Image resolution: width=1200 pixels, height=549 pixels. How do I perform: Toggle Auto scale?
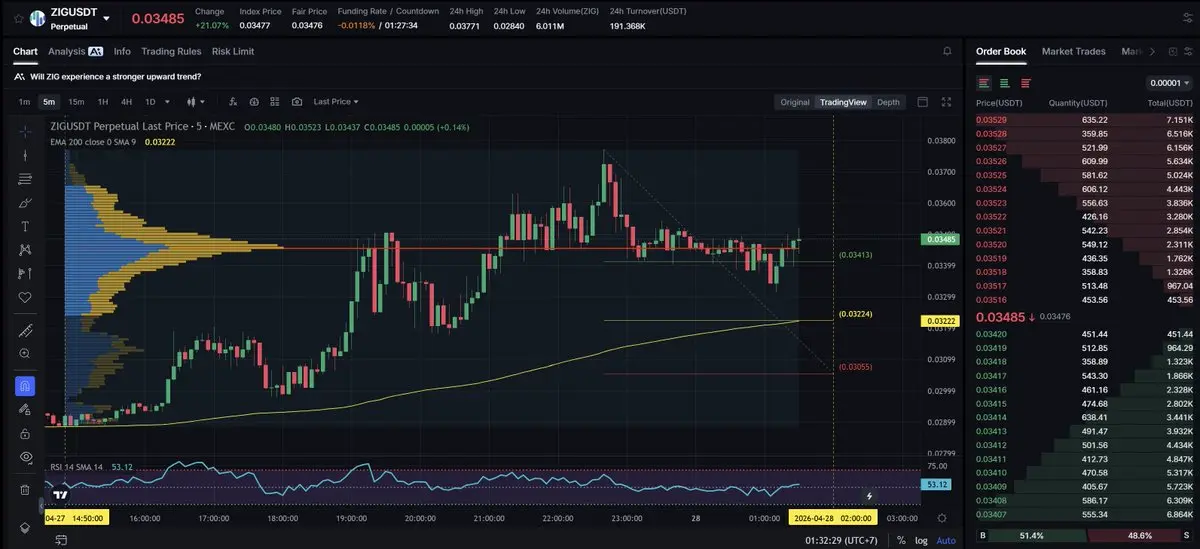pyautogui.click(x=945, y=541)
